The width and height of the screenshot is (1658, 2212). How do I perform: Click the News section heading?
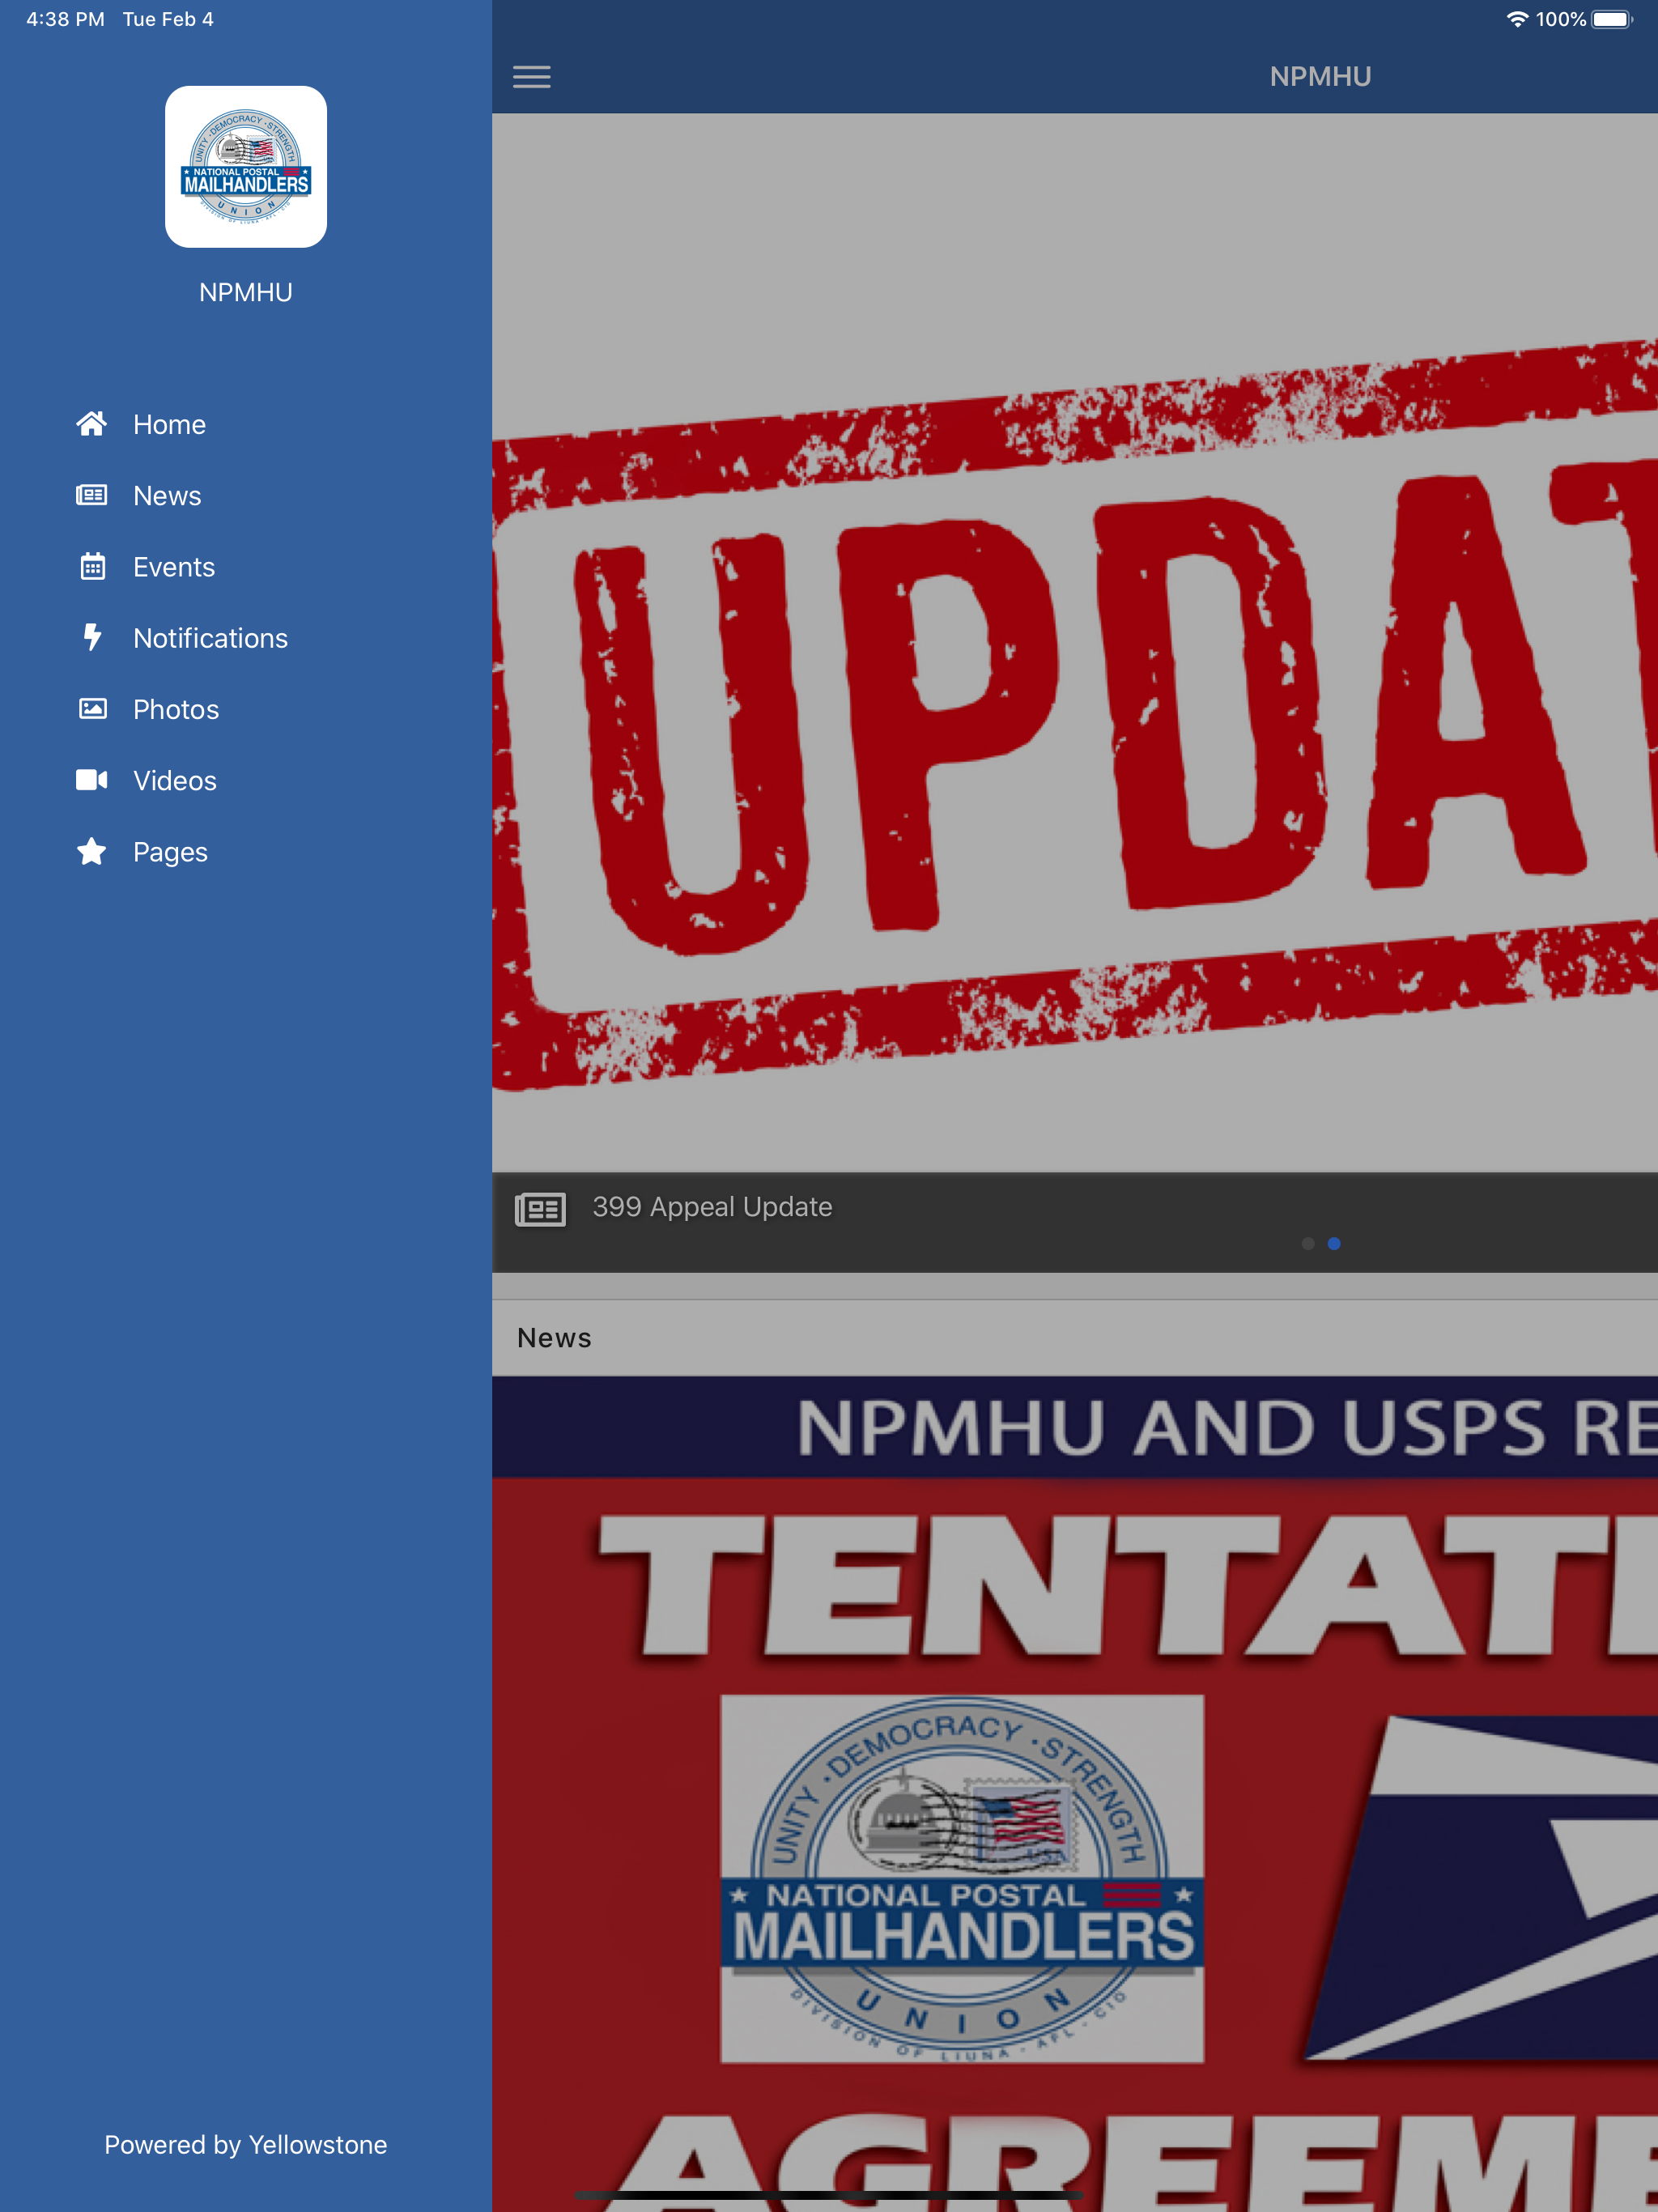point(554,1338)
